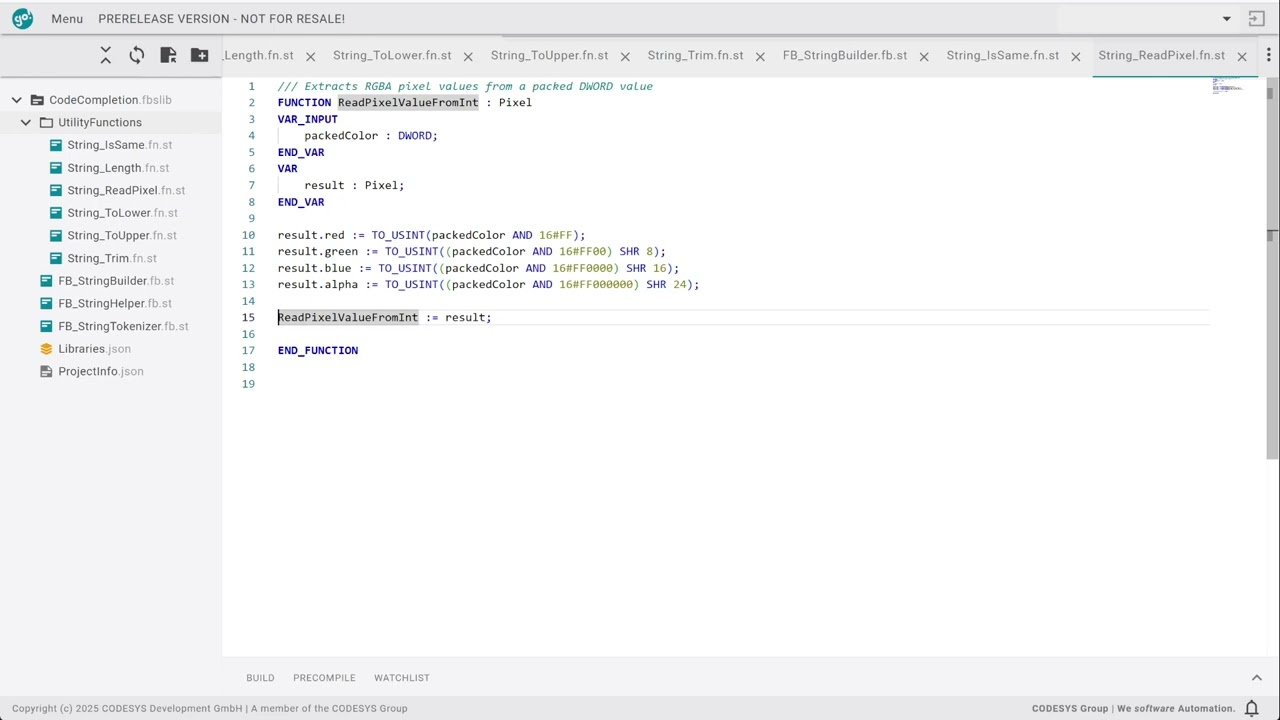Close the String_ToLower.fn.st tab
This screenshot has width=1280, height=720.
point(468,57)
